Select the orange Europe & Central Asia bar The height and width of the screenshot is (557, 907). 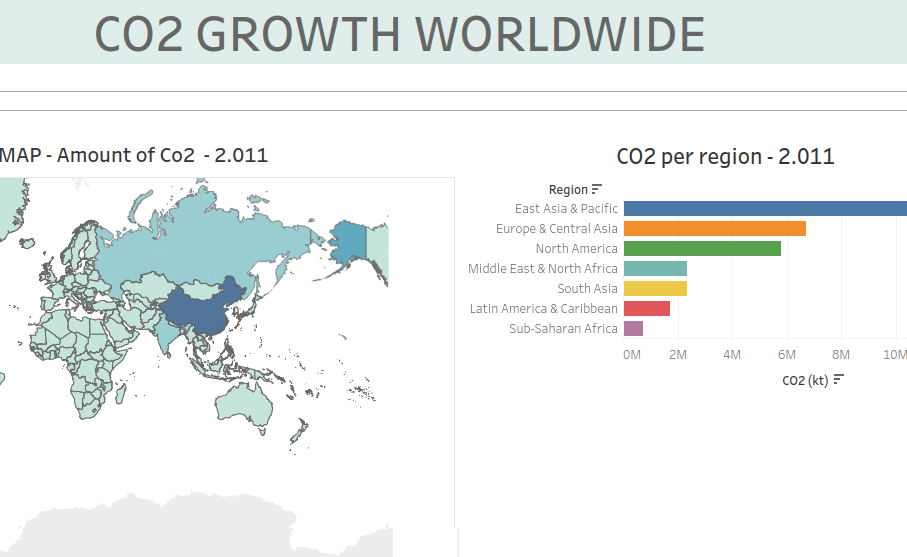point(714,229)
